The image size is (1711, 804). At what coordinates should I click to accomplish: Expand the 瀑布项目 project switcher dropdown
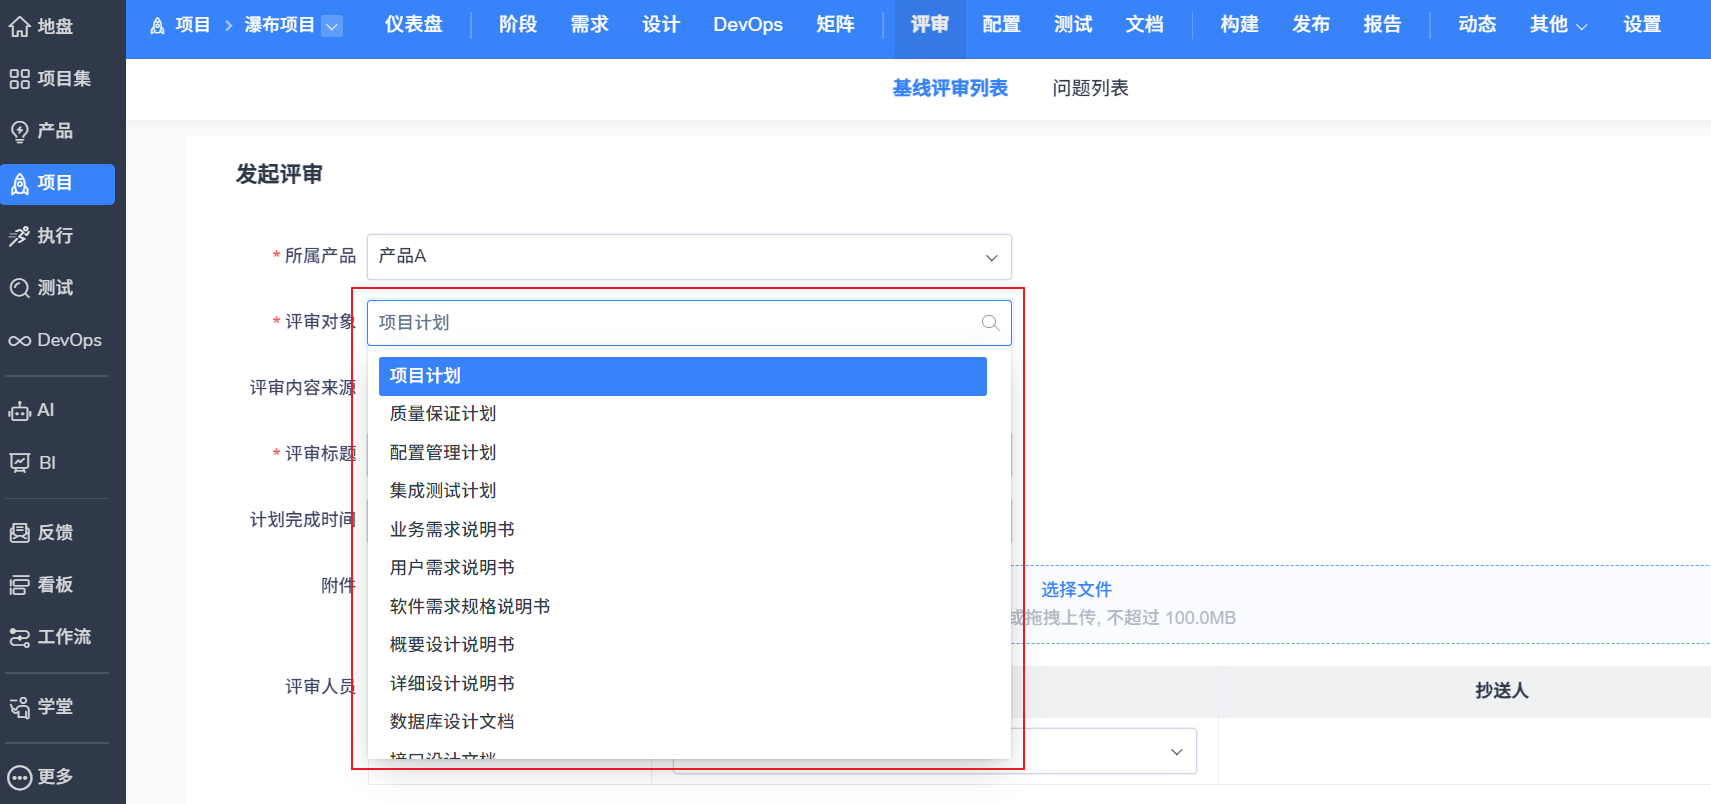[332, 26]
